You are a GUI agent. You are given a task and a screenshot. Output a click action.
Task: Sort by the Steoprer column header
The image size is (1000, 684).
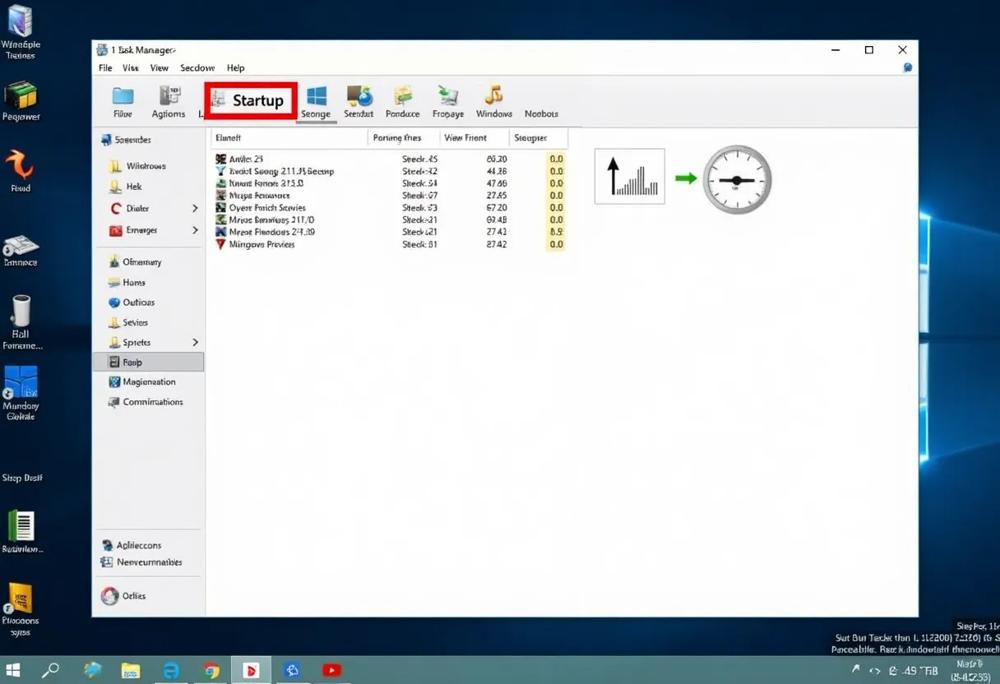coord(538,138)
